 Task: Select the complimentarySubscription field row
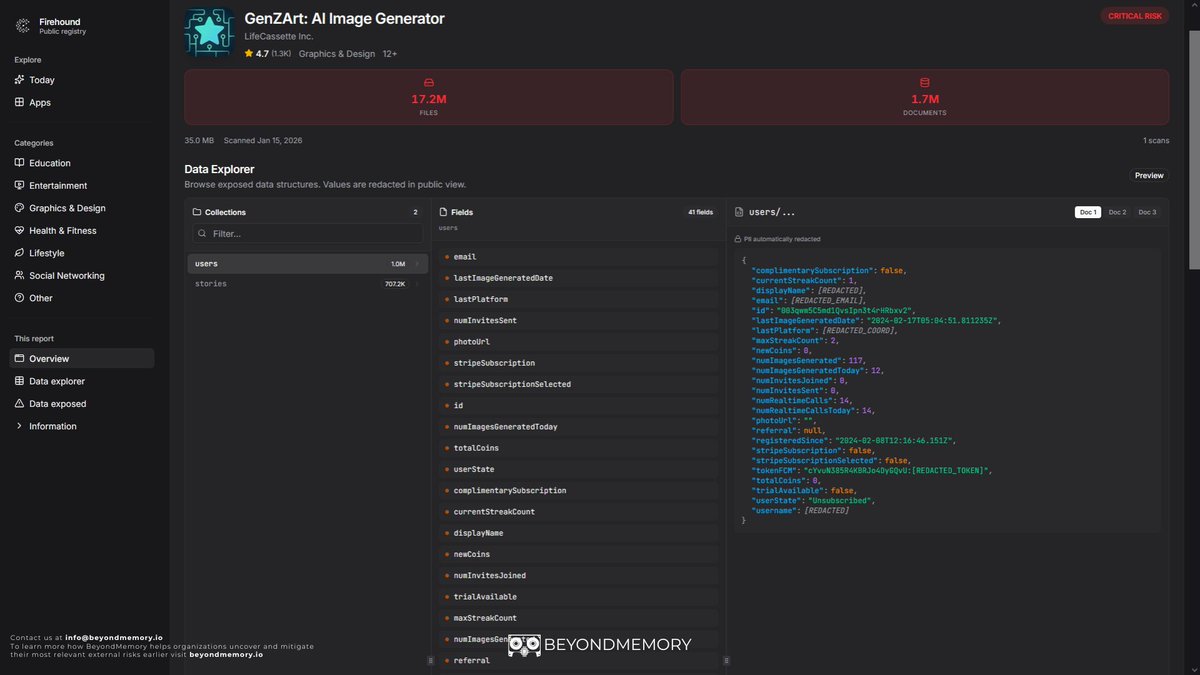[x=578, y=491]
